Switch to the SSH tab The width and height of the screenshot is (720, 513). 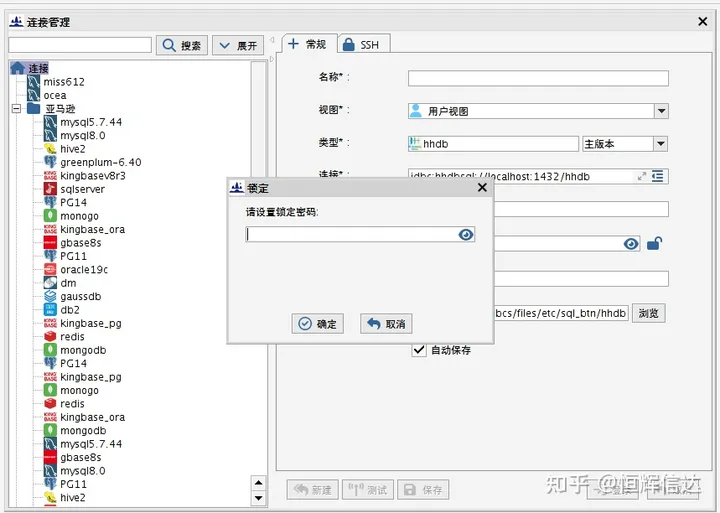click(364, 45)
